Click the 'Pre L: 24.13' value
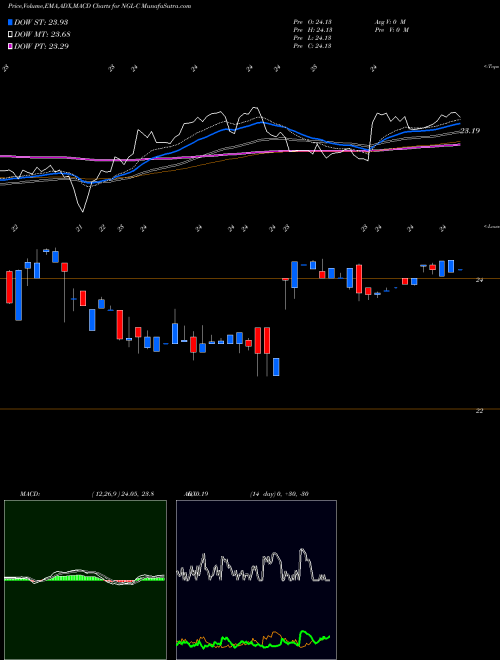 click(x=312, y=38)
